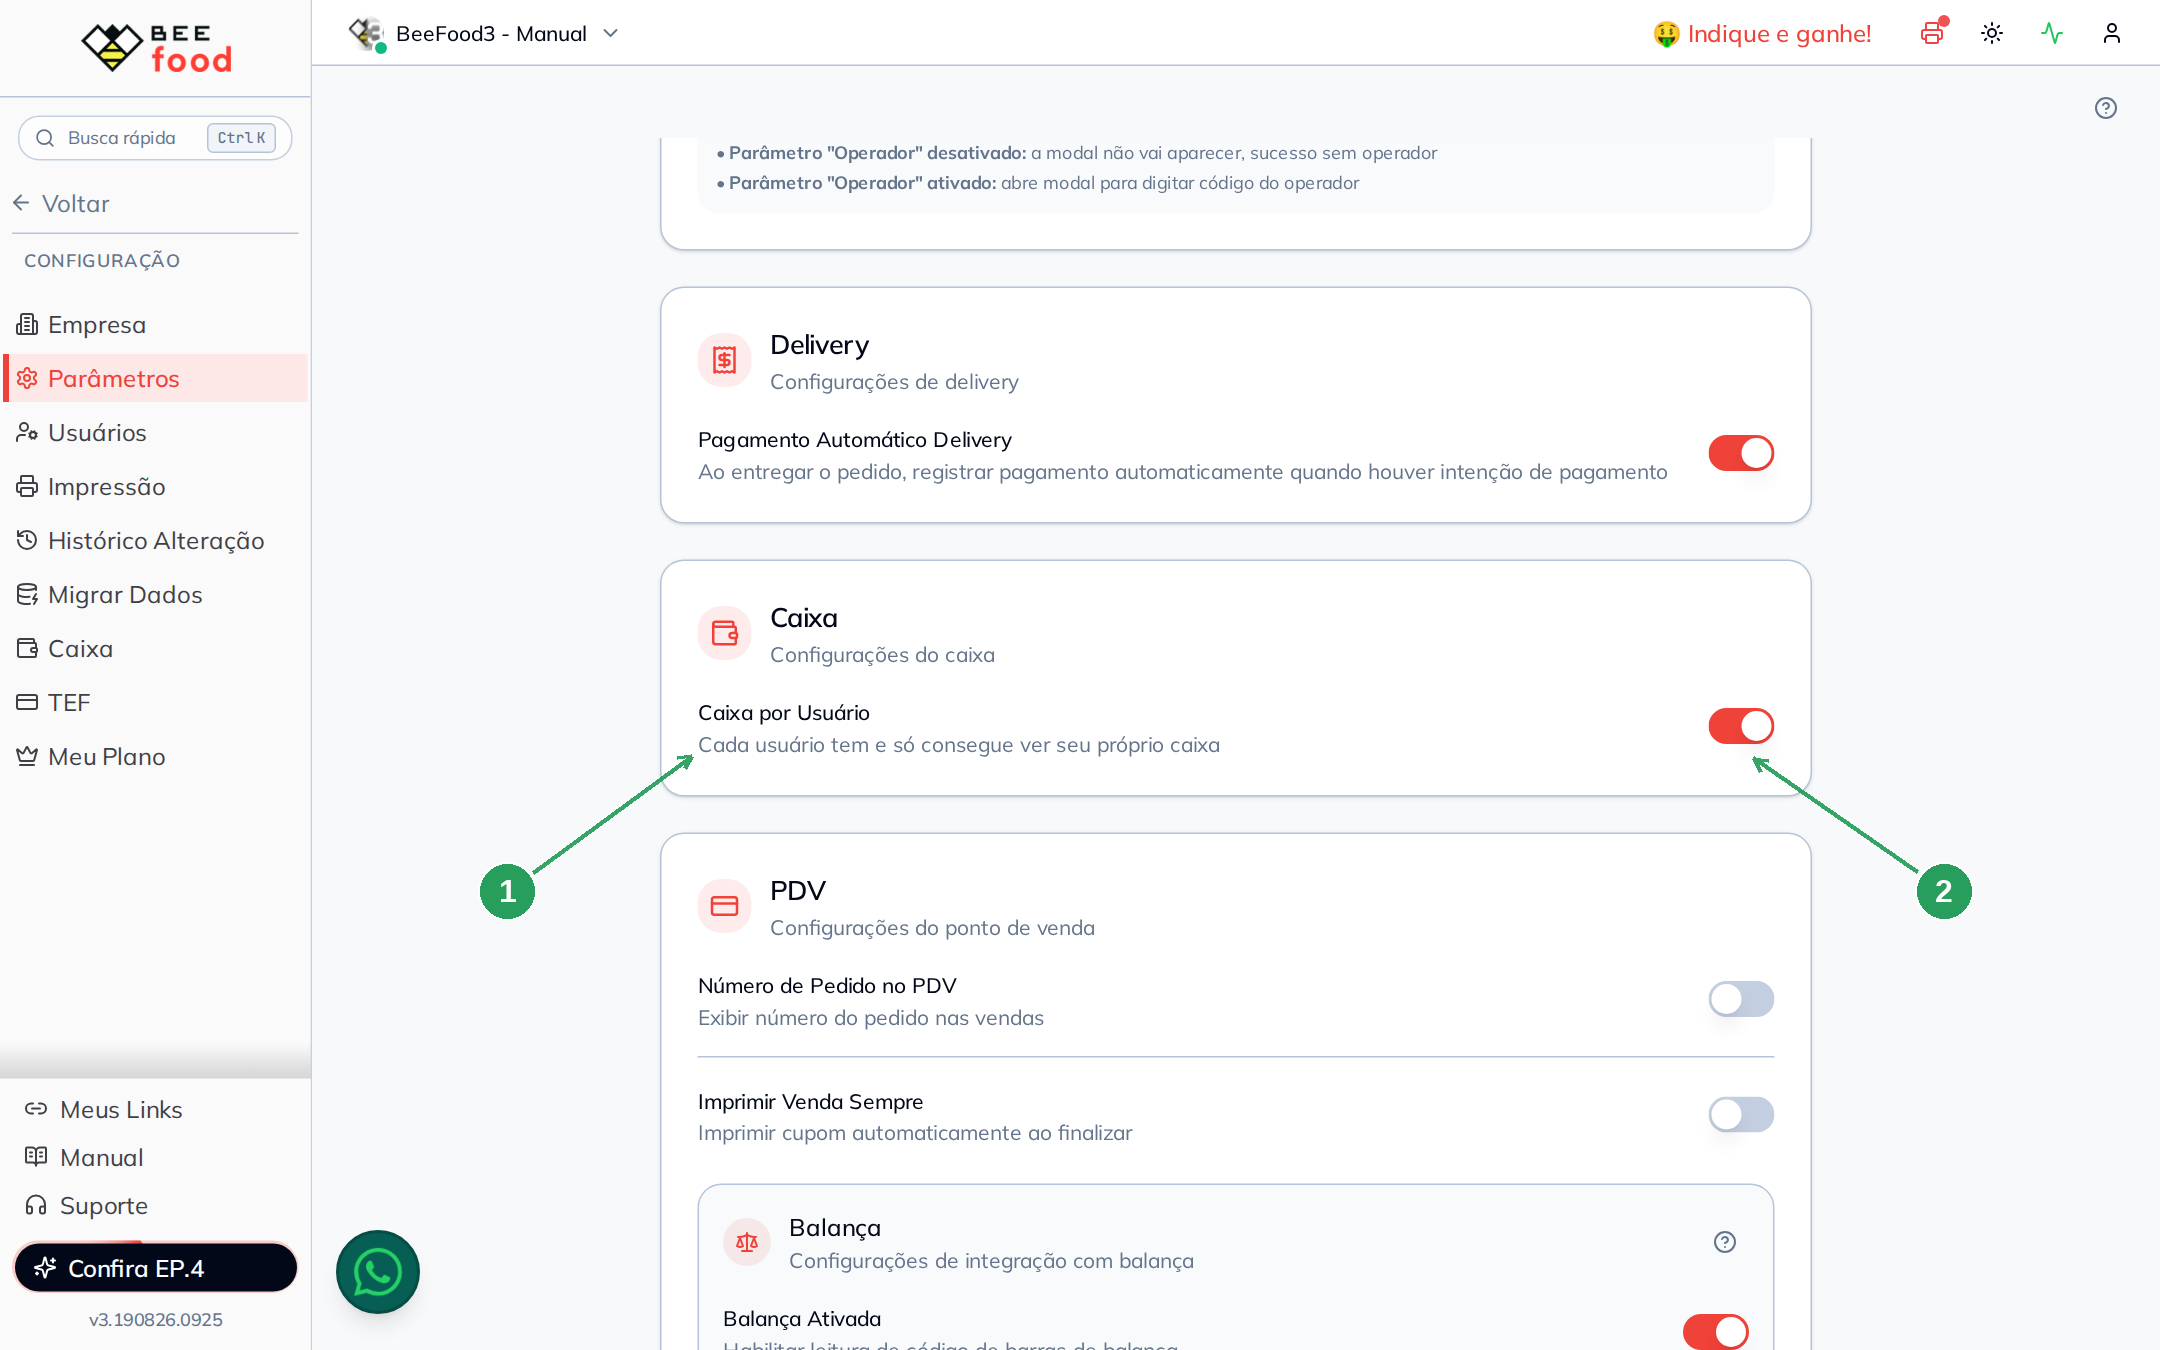The image size is (2160, 1350).
Task: Click the search magnifier icon
Action: [x=45, y=138]
